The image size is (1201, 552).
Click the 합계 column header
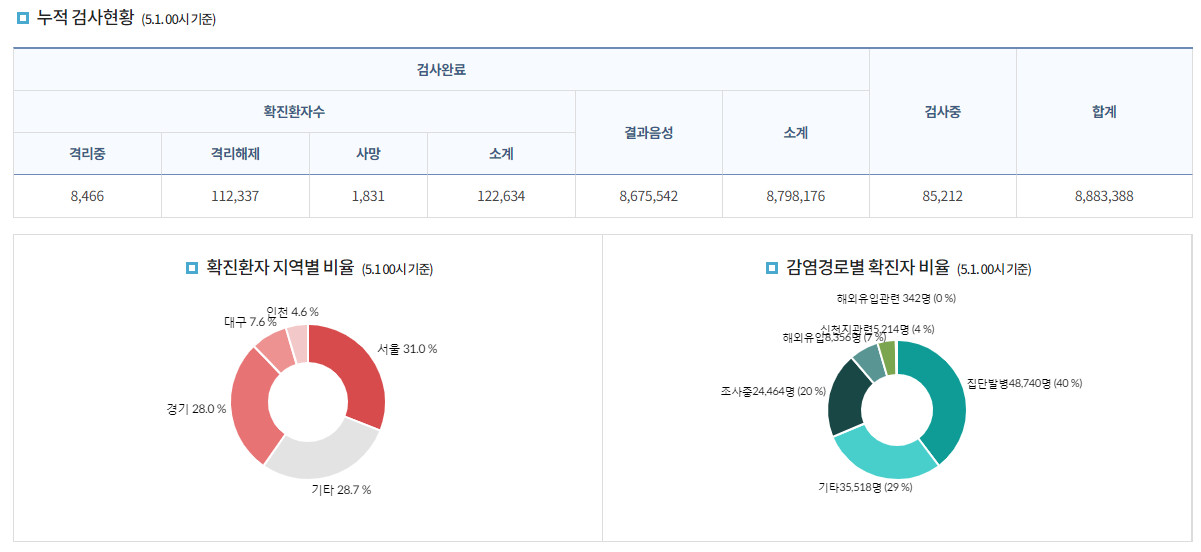(x=1104, y=112)
